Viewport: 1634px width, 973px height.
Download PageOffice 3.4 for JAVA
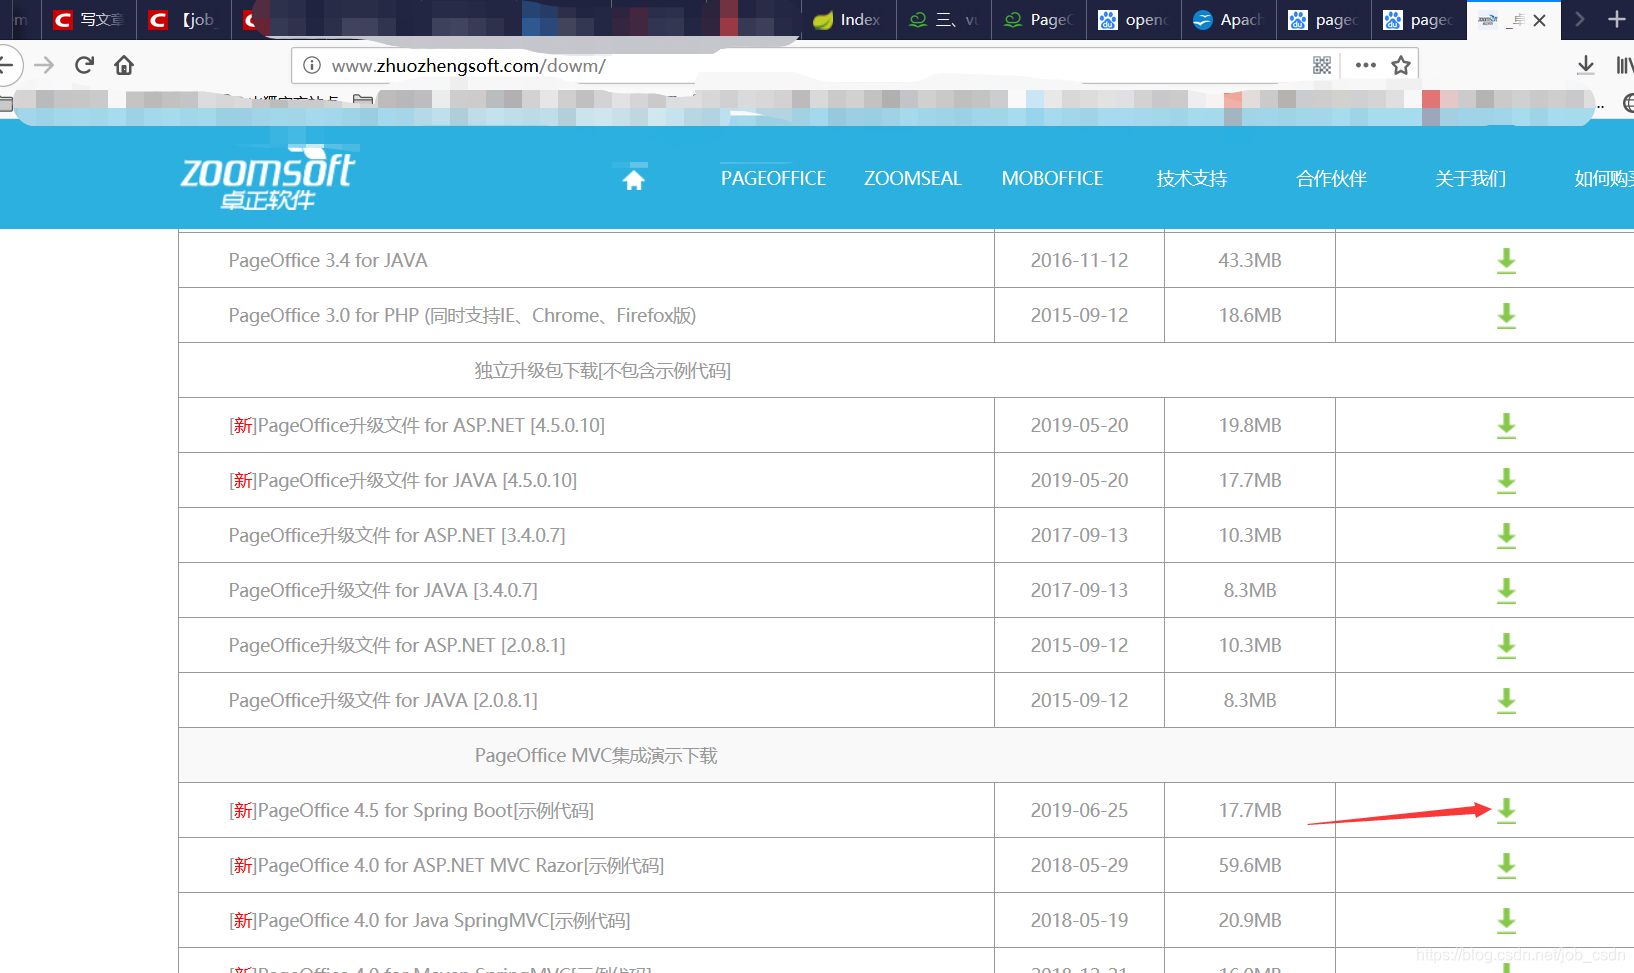1506,261
